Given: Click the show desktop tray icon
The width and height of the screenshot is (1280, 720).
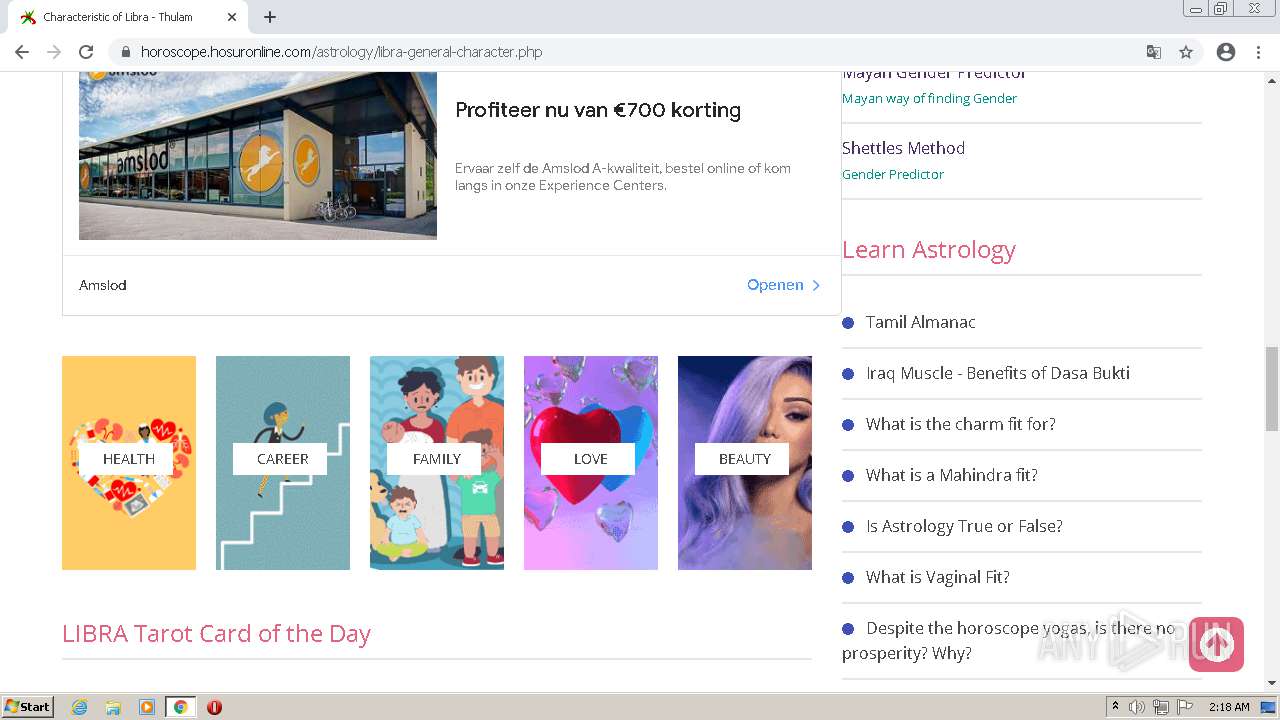Looking at the screenshot, I should click(1268, 707).
